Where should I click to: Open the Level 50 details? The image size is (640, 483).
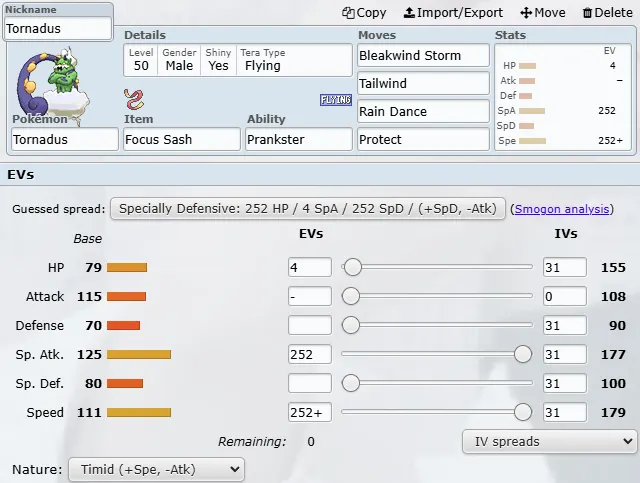click(141, 60)
